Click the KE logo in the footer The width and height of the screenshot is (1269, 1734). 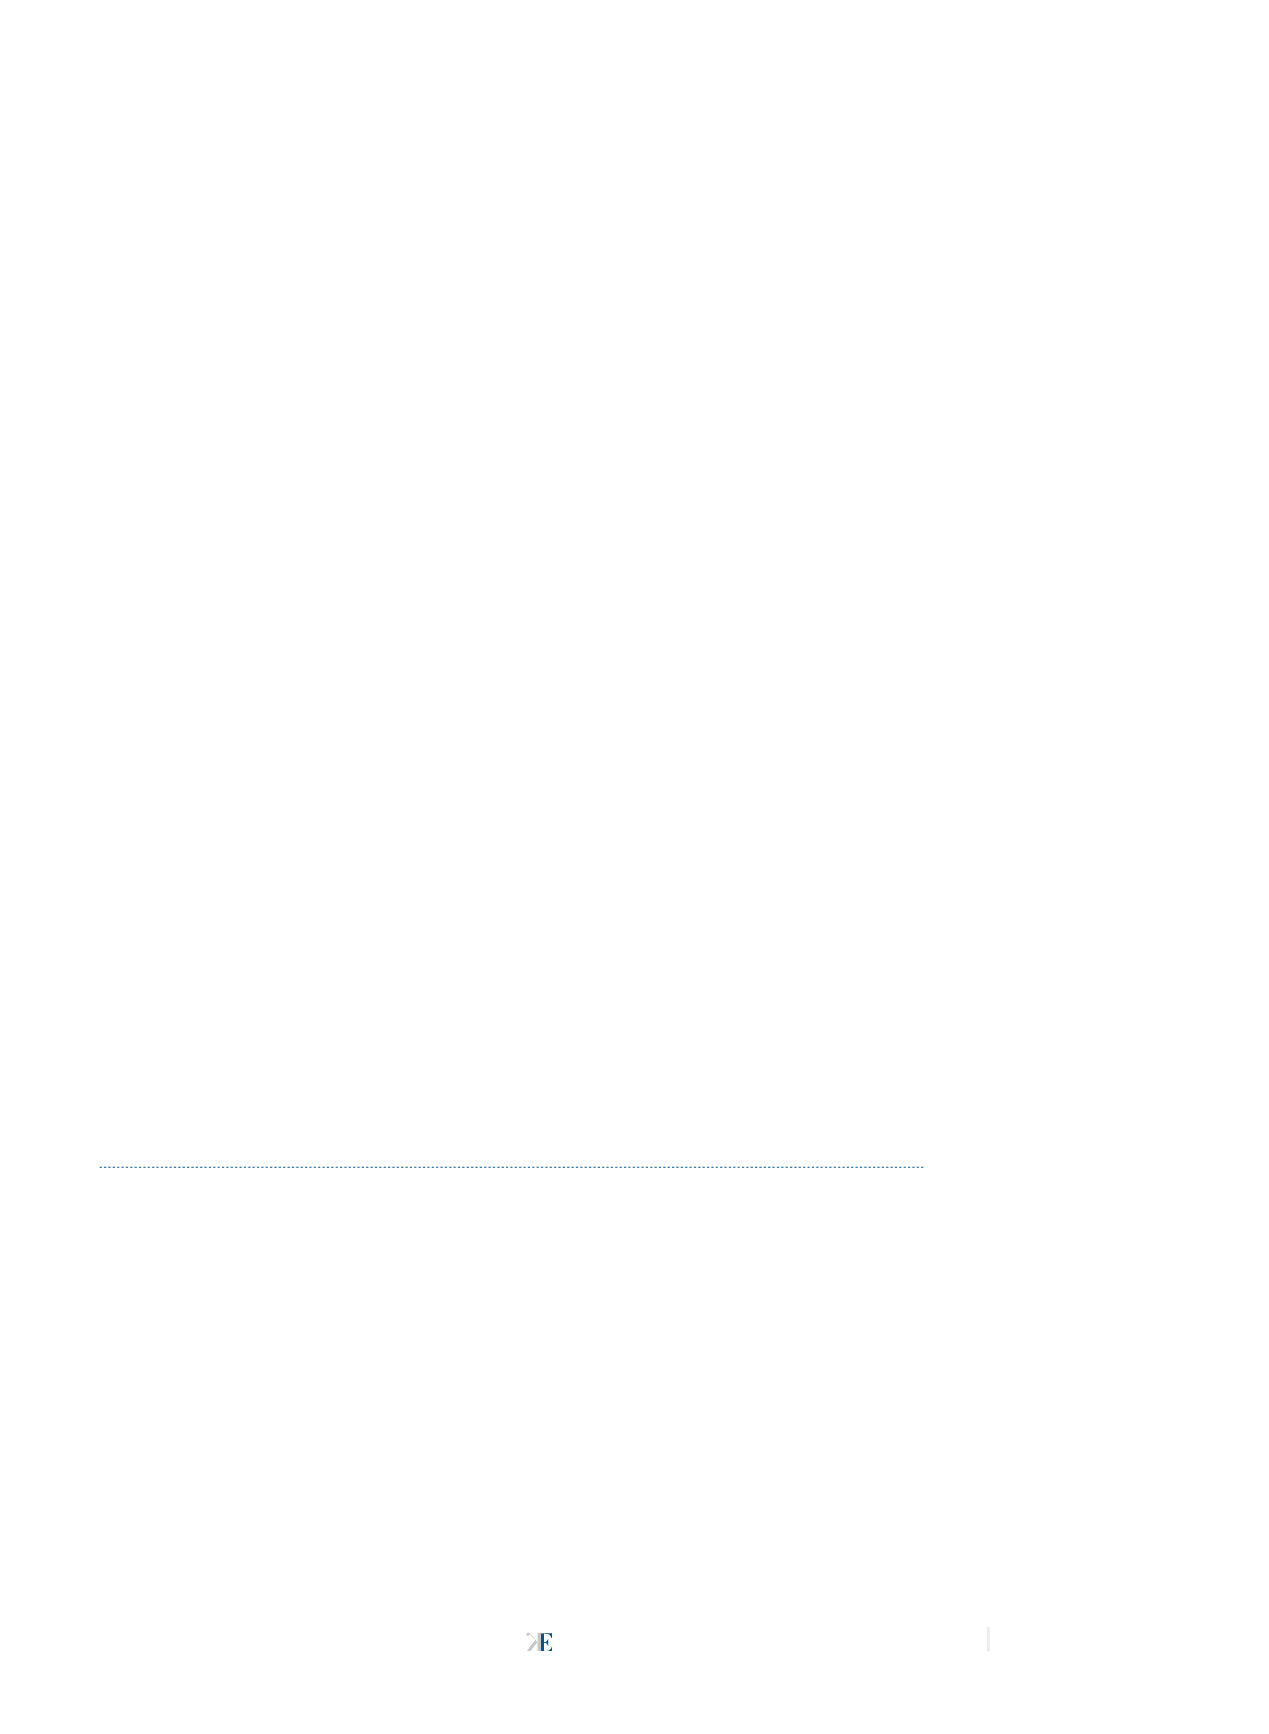click(539, 1642)
